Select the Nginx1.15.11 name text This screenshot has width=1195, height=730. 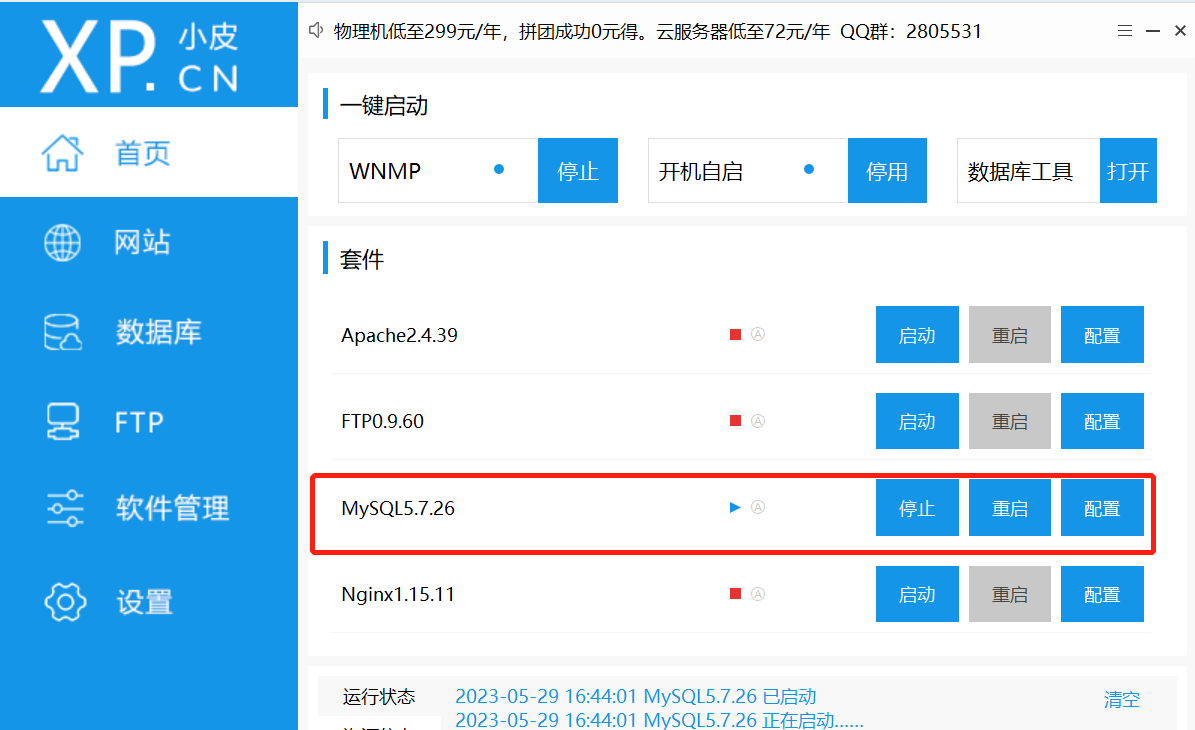398,594
